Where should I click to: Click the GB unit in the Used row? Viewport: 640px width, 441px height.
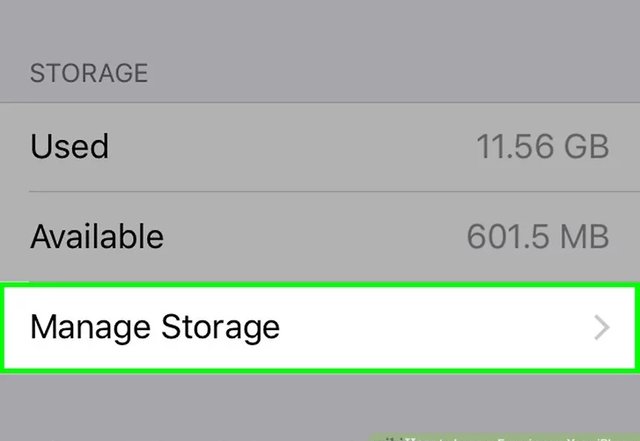585,147
